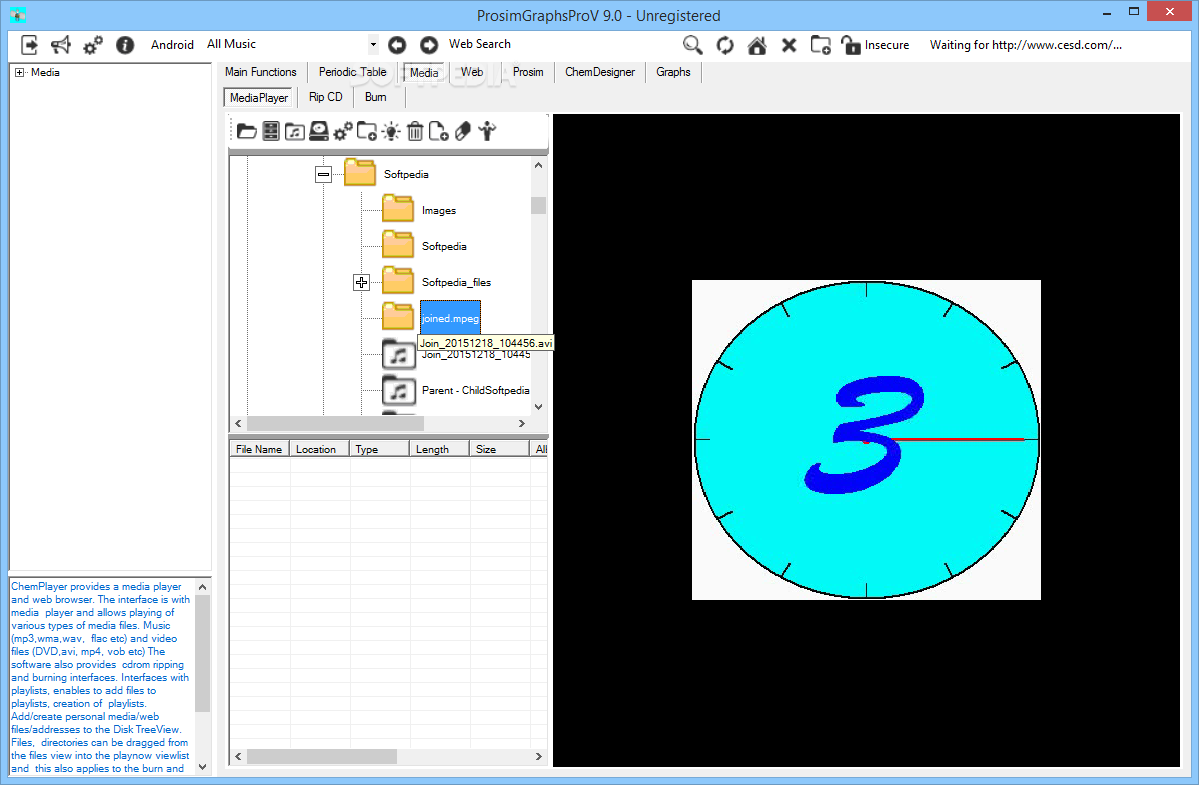Viewport: 1199px width, 785px height.
Task: Click new folder icon in media toolbar
Action: coord(367,131)
